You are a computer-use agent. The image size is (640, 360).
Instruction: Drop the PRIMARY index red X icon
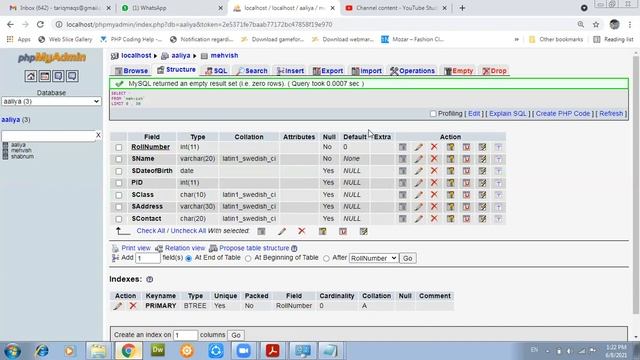pos(133,306)
